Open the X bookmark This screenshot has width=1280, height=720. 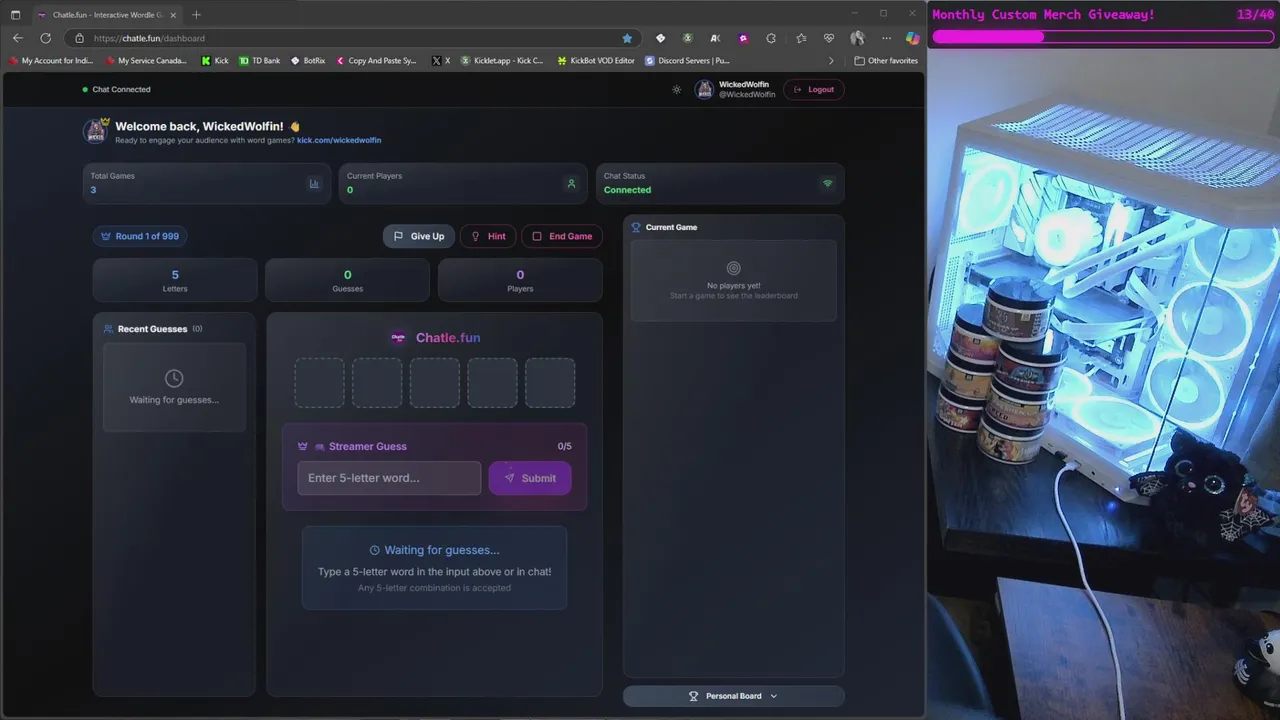[x=441, y=61]
